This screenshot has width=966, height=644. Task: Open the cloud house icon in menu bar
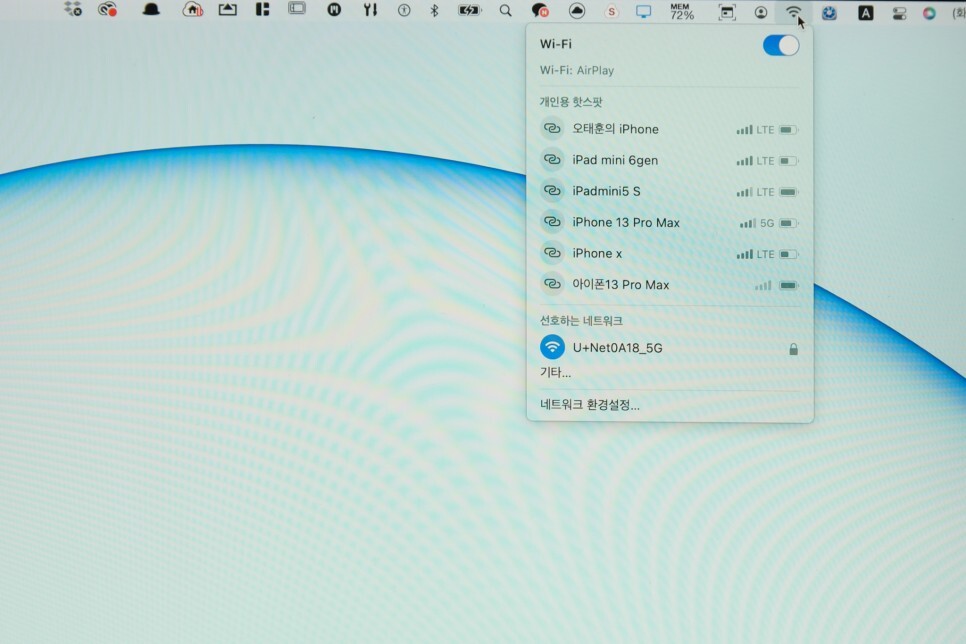pos(193,9)
